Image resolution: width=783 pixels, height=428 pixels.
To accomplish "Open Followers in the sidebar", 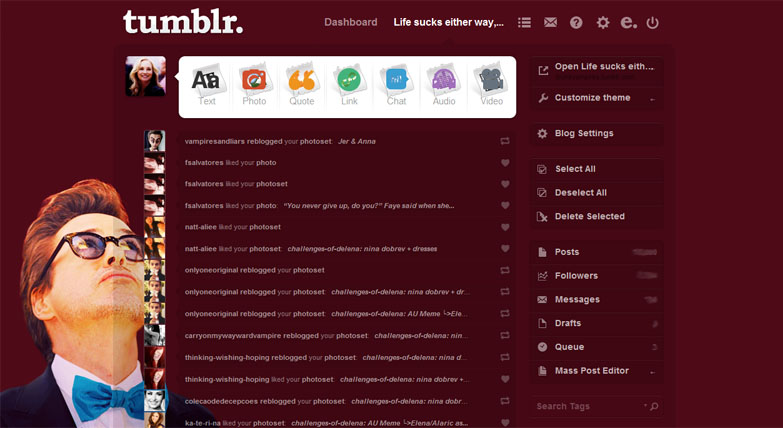I will tap(597, 276).
